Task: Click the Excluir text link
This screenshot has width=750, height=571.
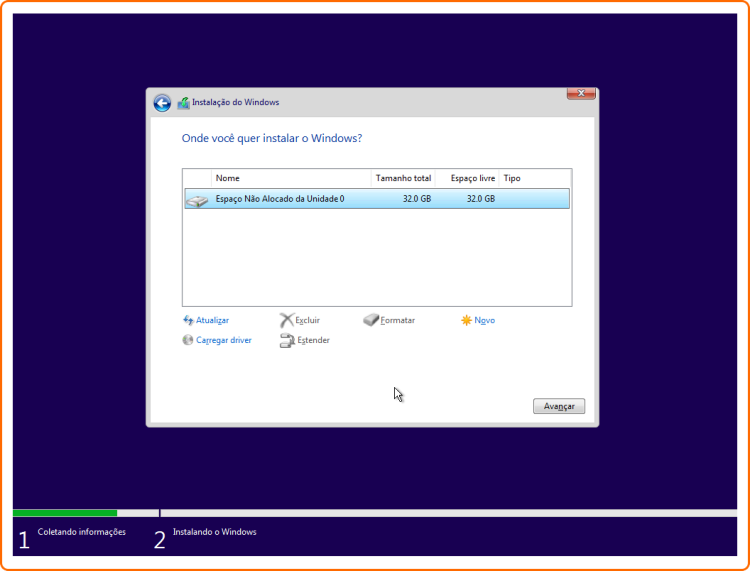Action: coord(308,320)
